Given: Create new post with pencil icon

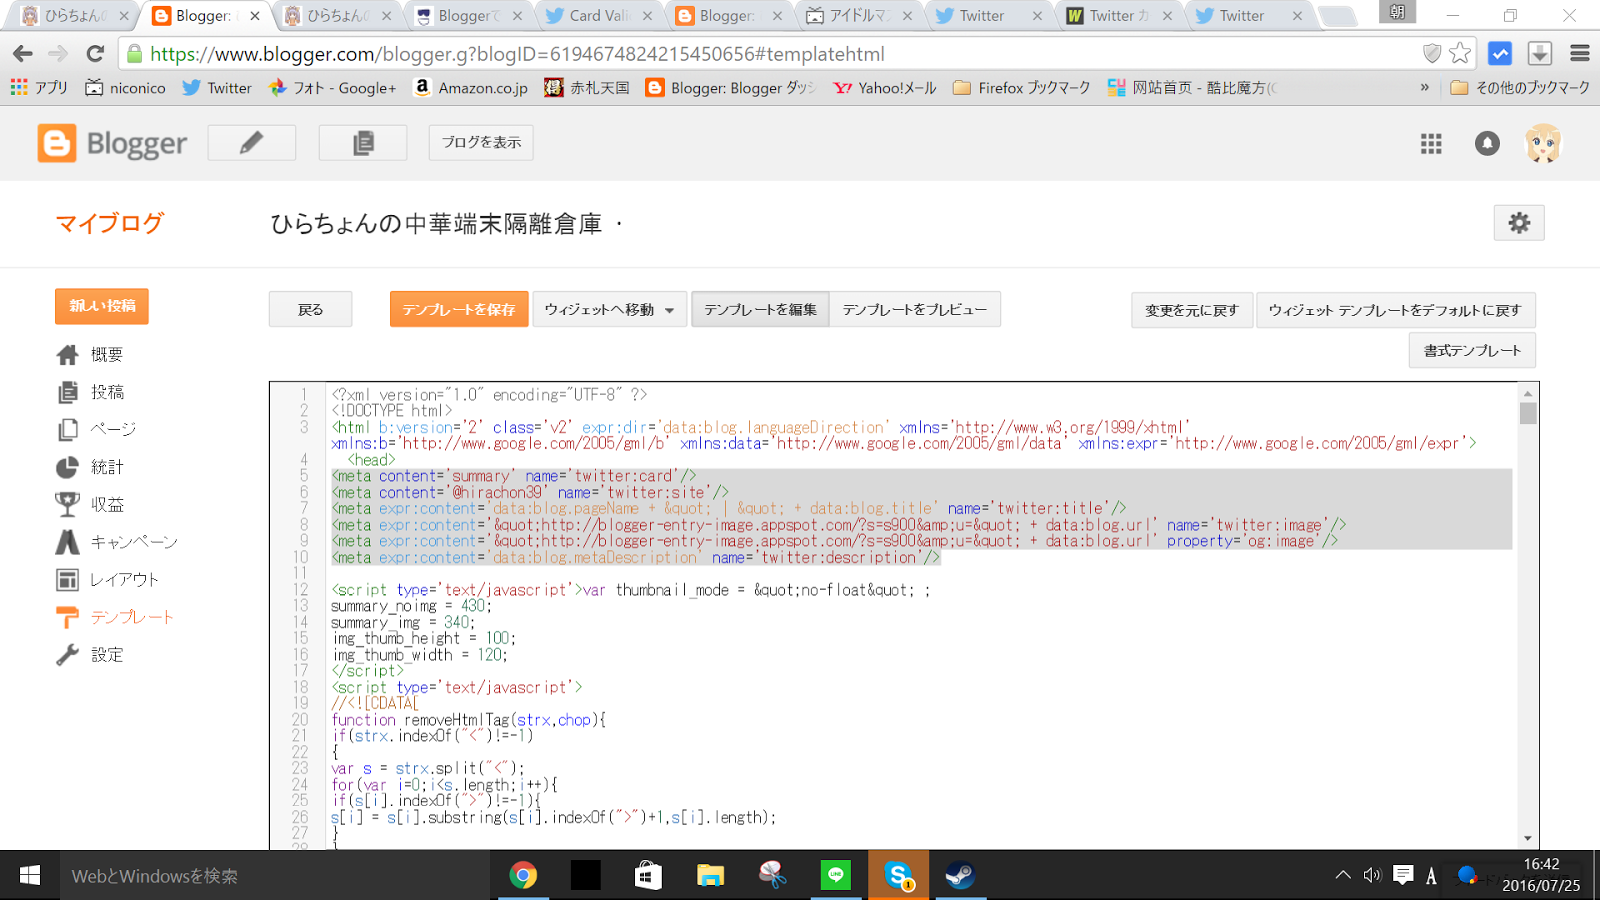Looking at the screenshot, I should coord(252,143).
